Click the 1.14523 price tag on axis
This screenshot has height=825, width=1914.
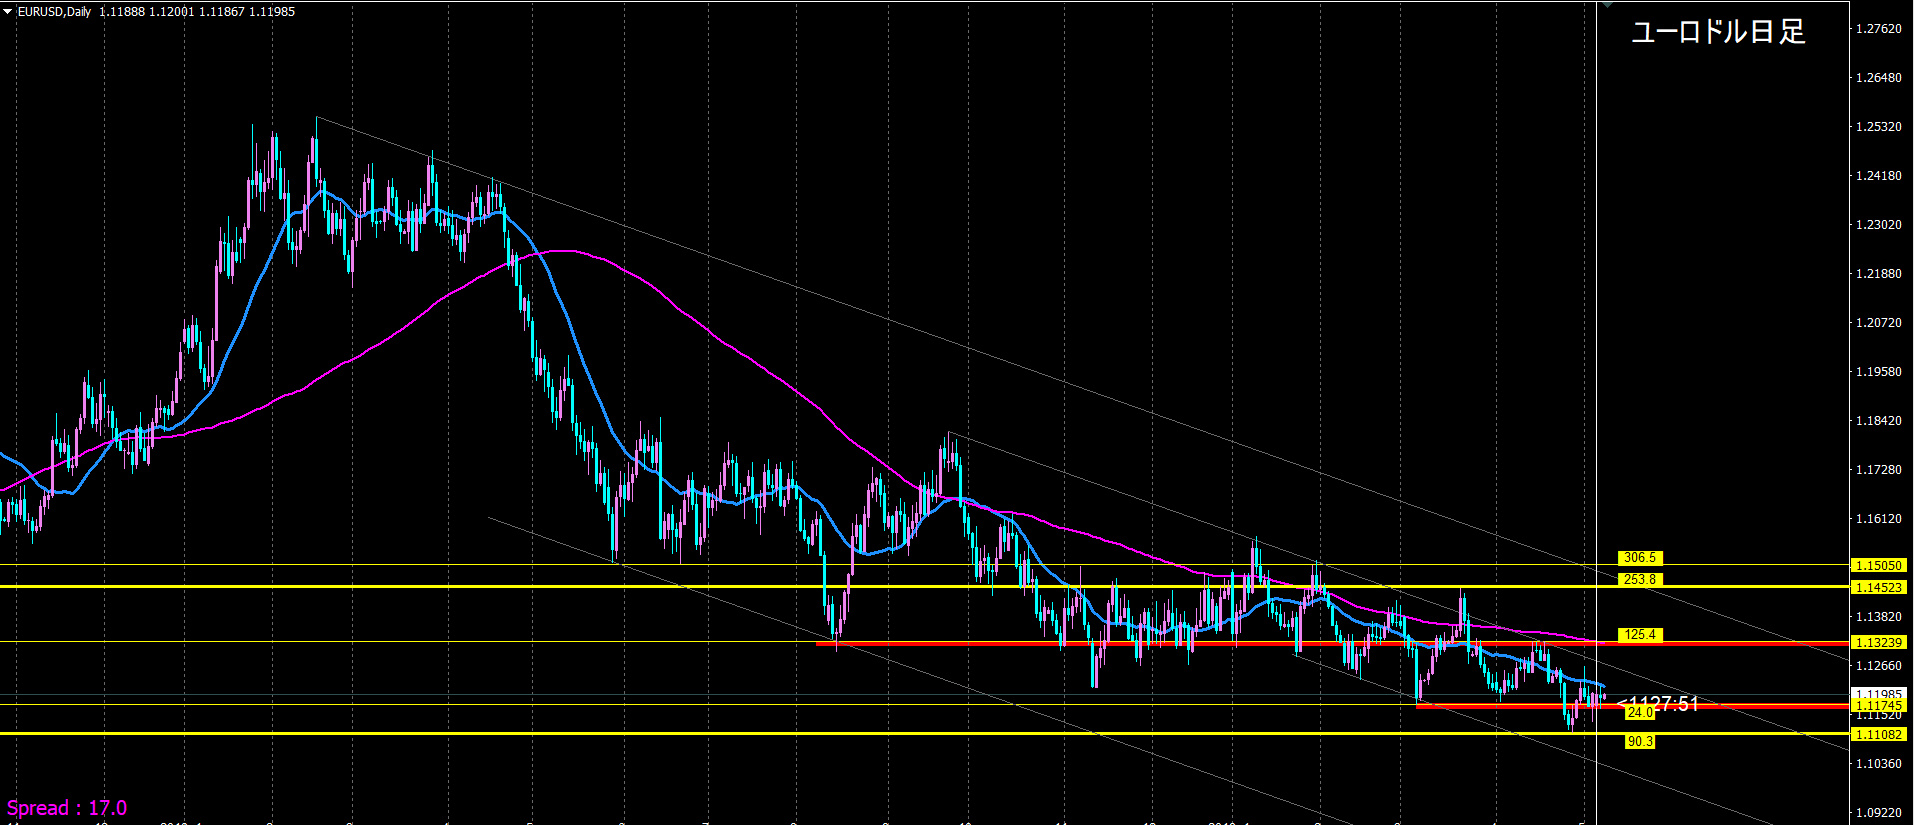tap(1879, 588)
